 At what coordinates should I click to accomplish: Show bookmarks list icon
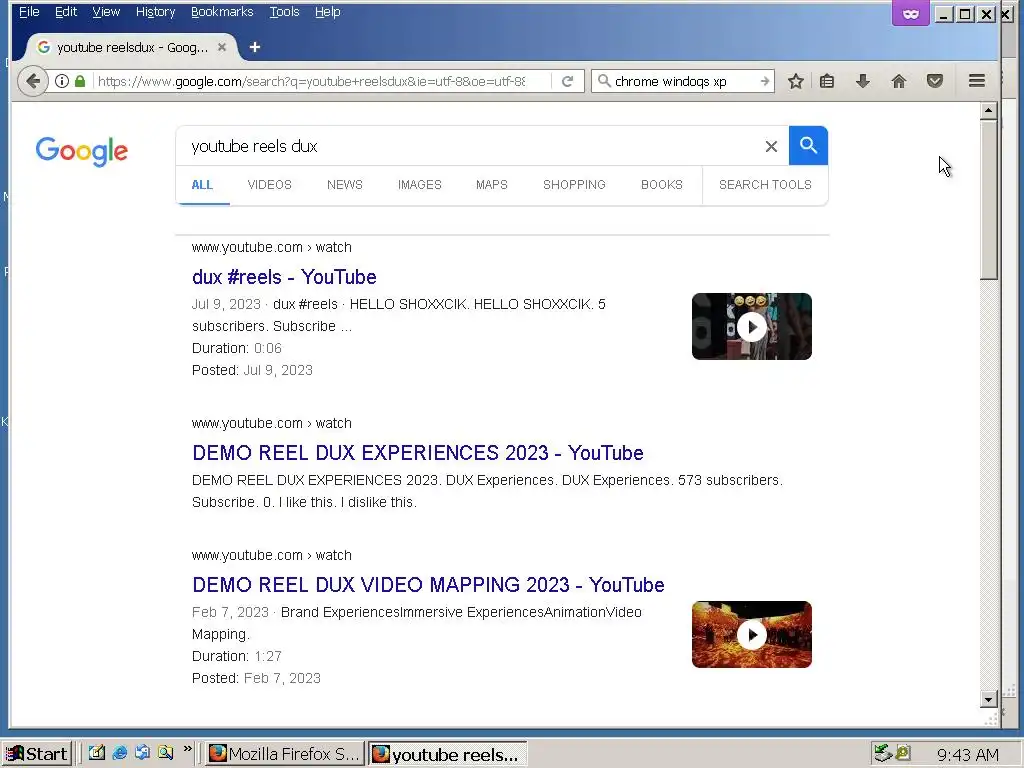point(827,82)
